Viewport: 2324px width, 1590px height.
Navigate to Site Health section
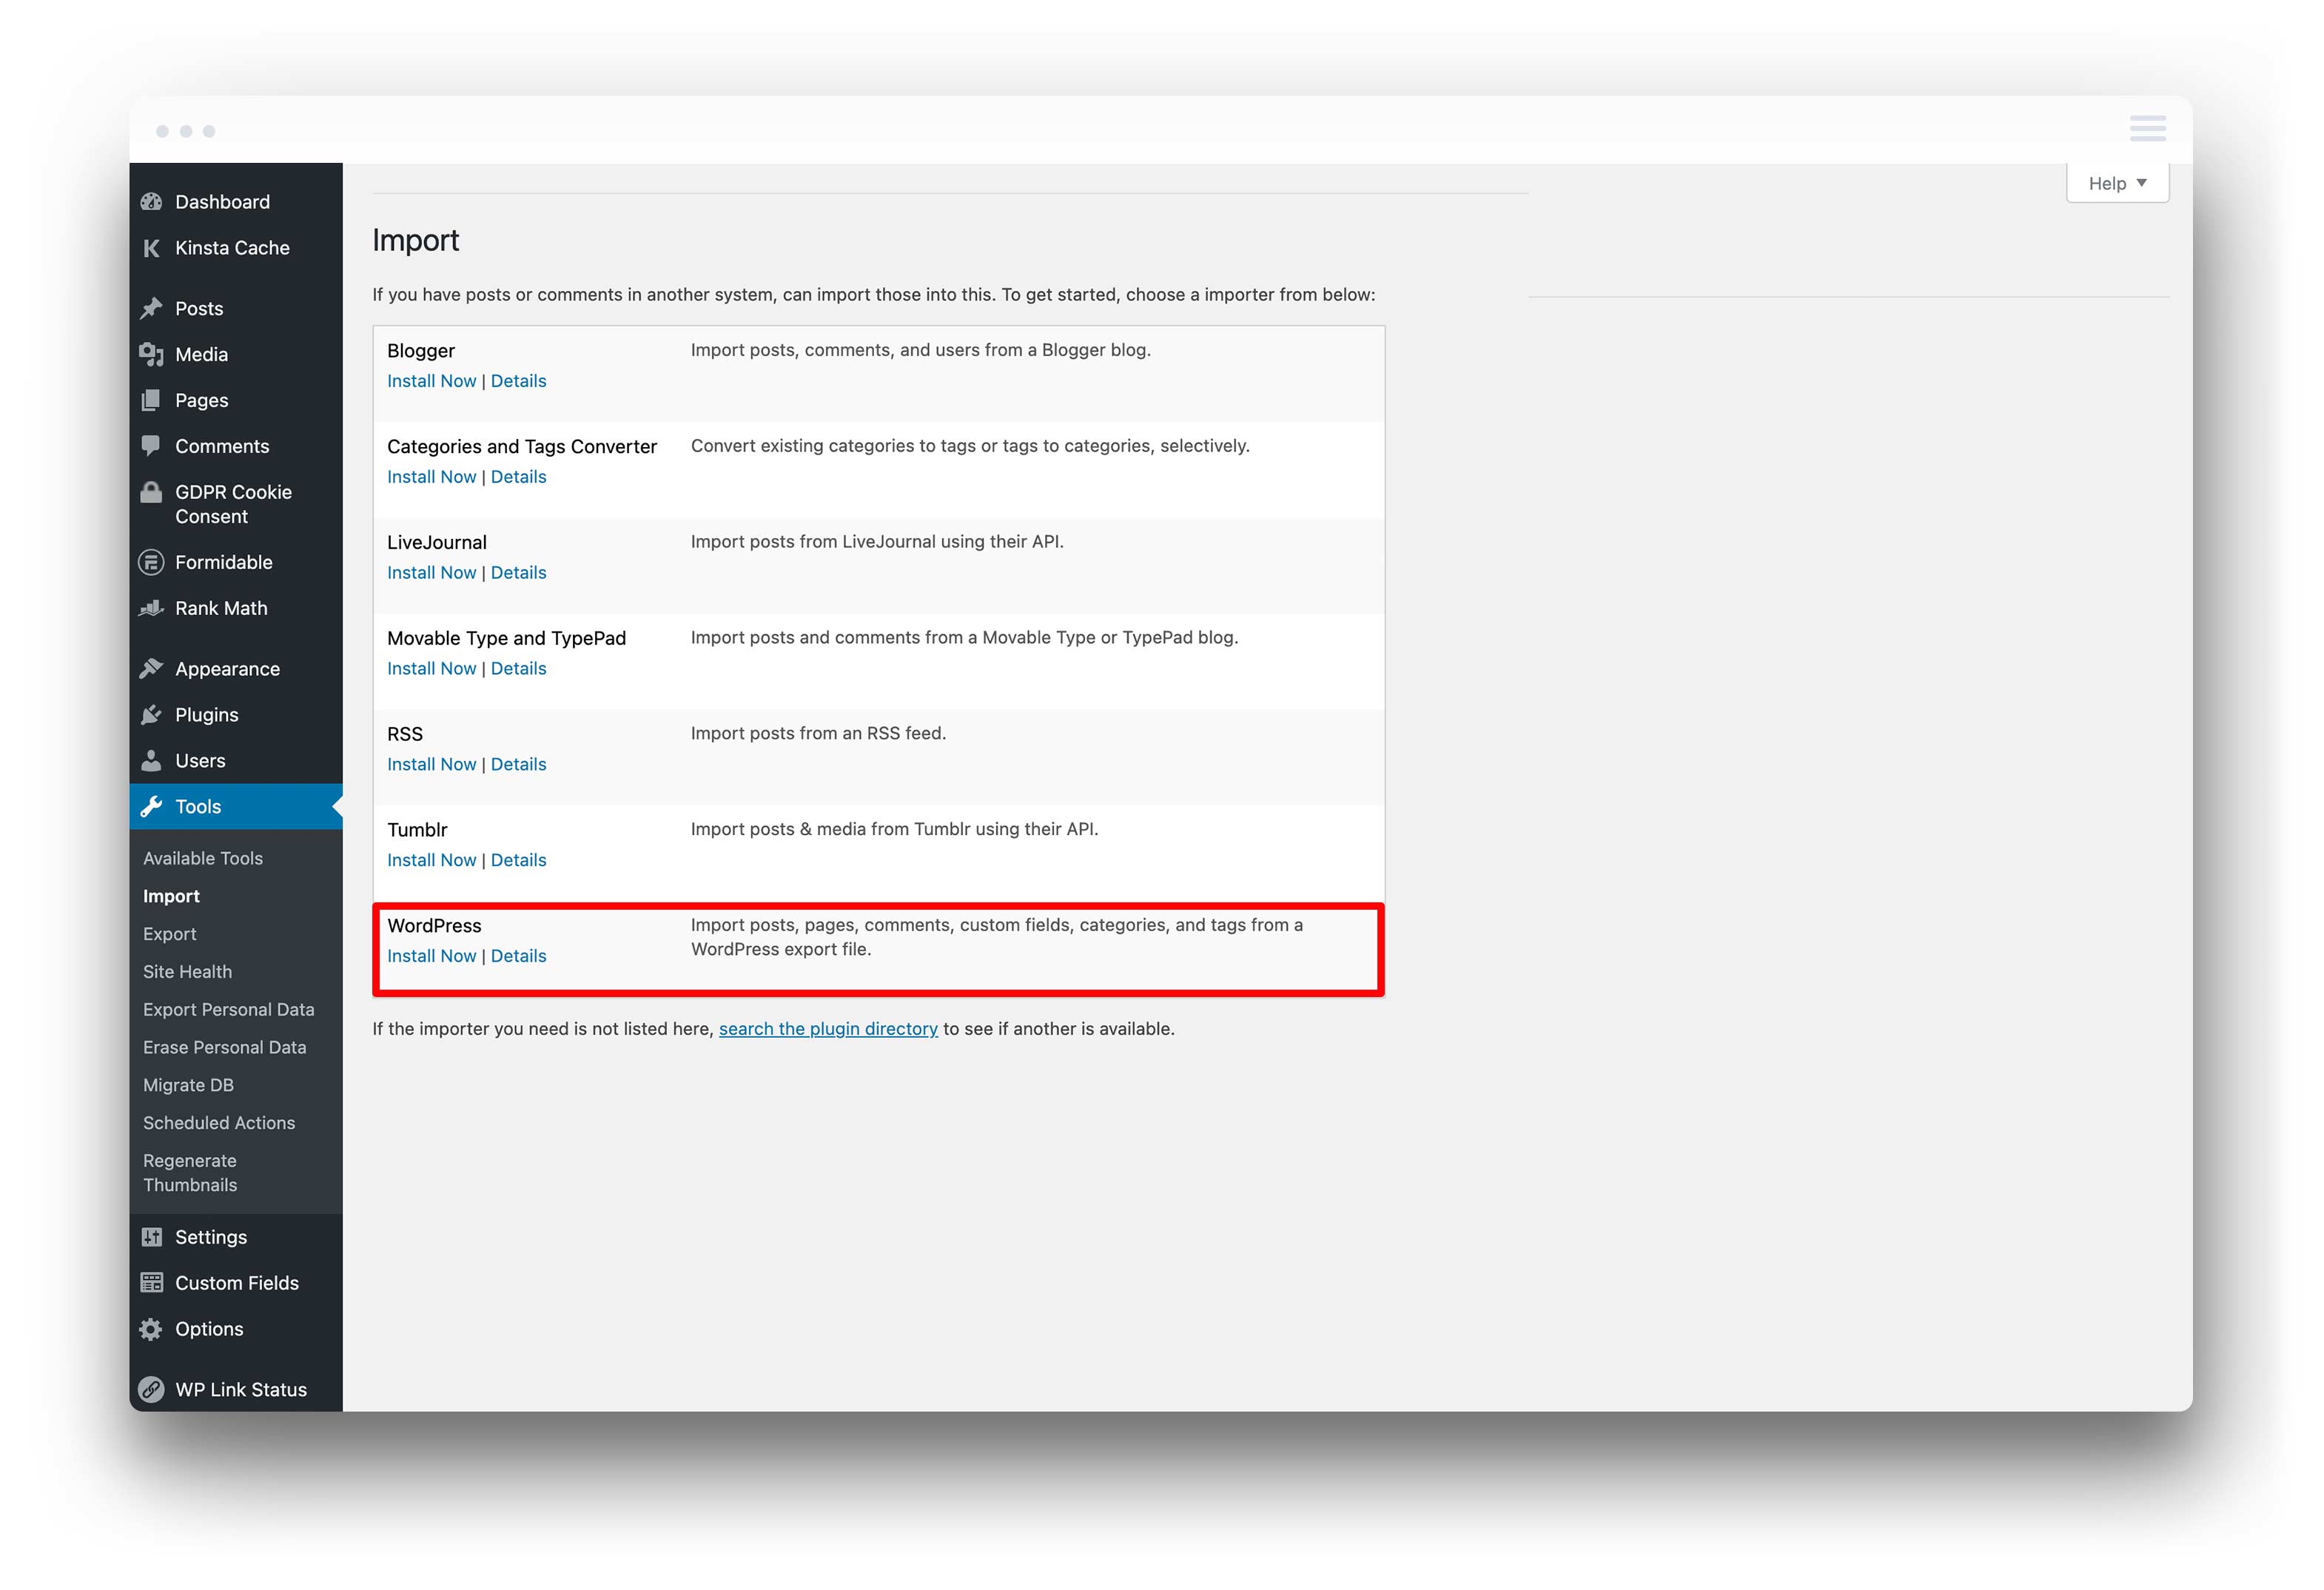pos(187,970)
